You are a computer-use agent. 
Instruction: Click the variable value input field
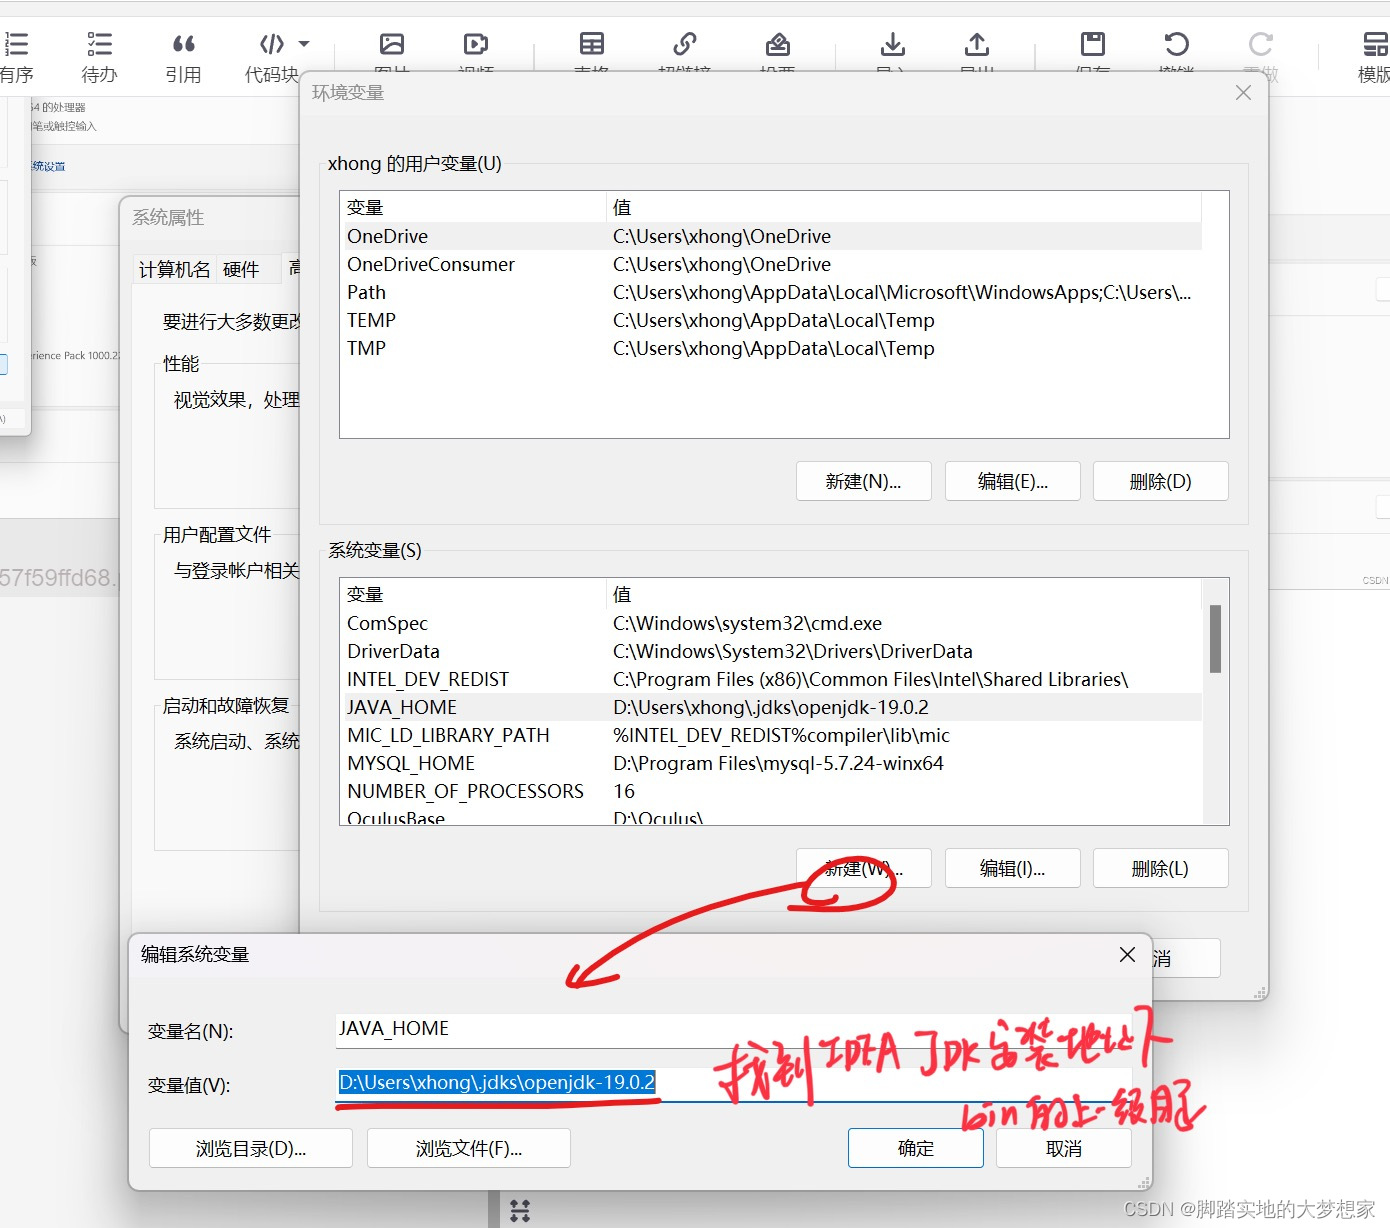point(734,1083)
